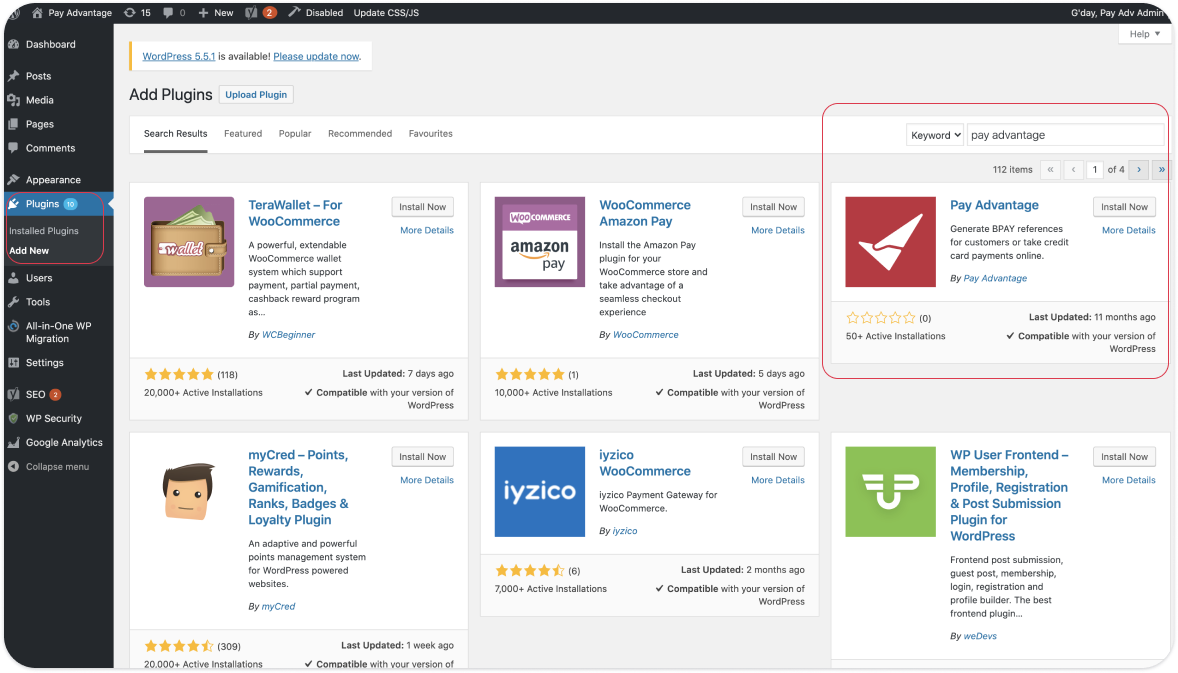Install WooCommerce Amazon Pay now
This screenshot has height=673, width=1178.
click(x=773, y=207)
